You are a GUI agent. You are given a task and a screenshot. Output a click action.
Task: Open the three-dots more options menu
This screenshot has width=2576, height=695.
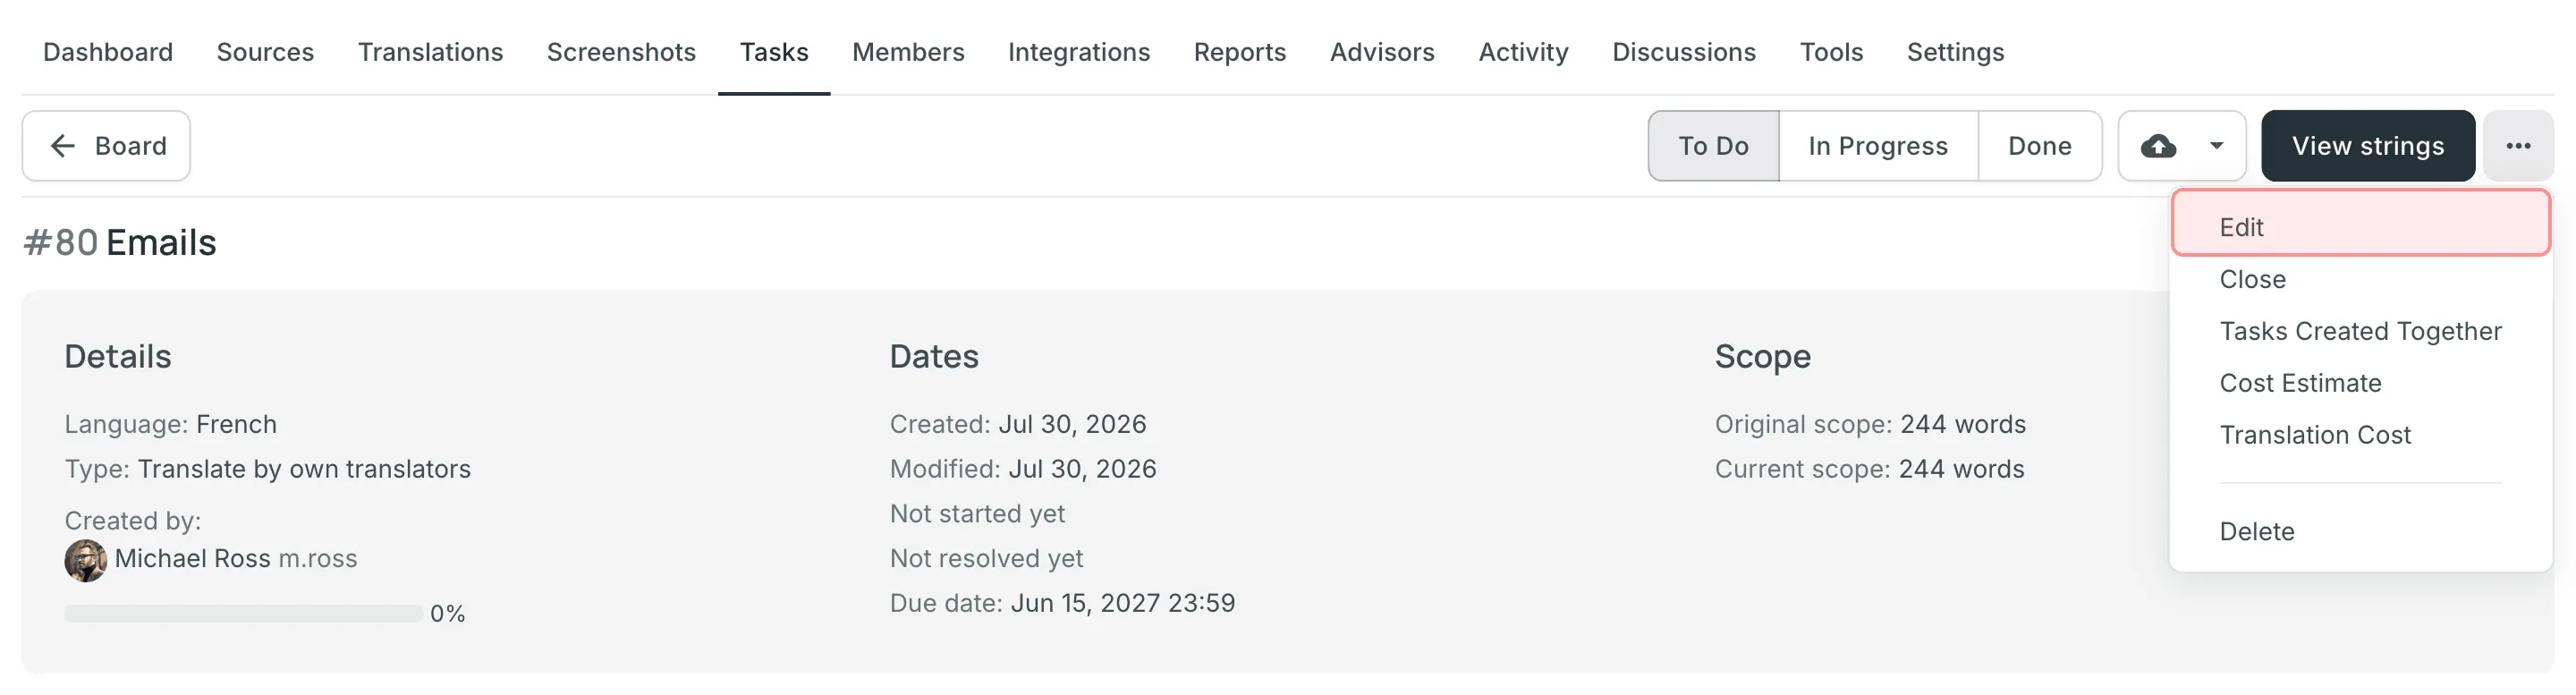coord(2517,146)
